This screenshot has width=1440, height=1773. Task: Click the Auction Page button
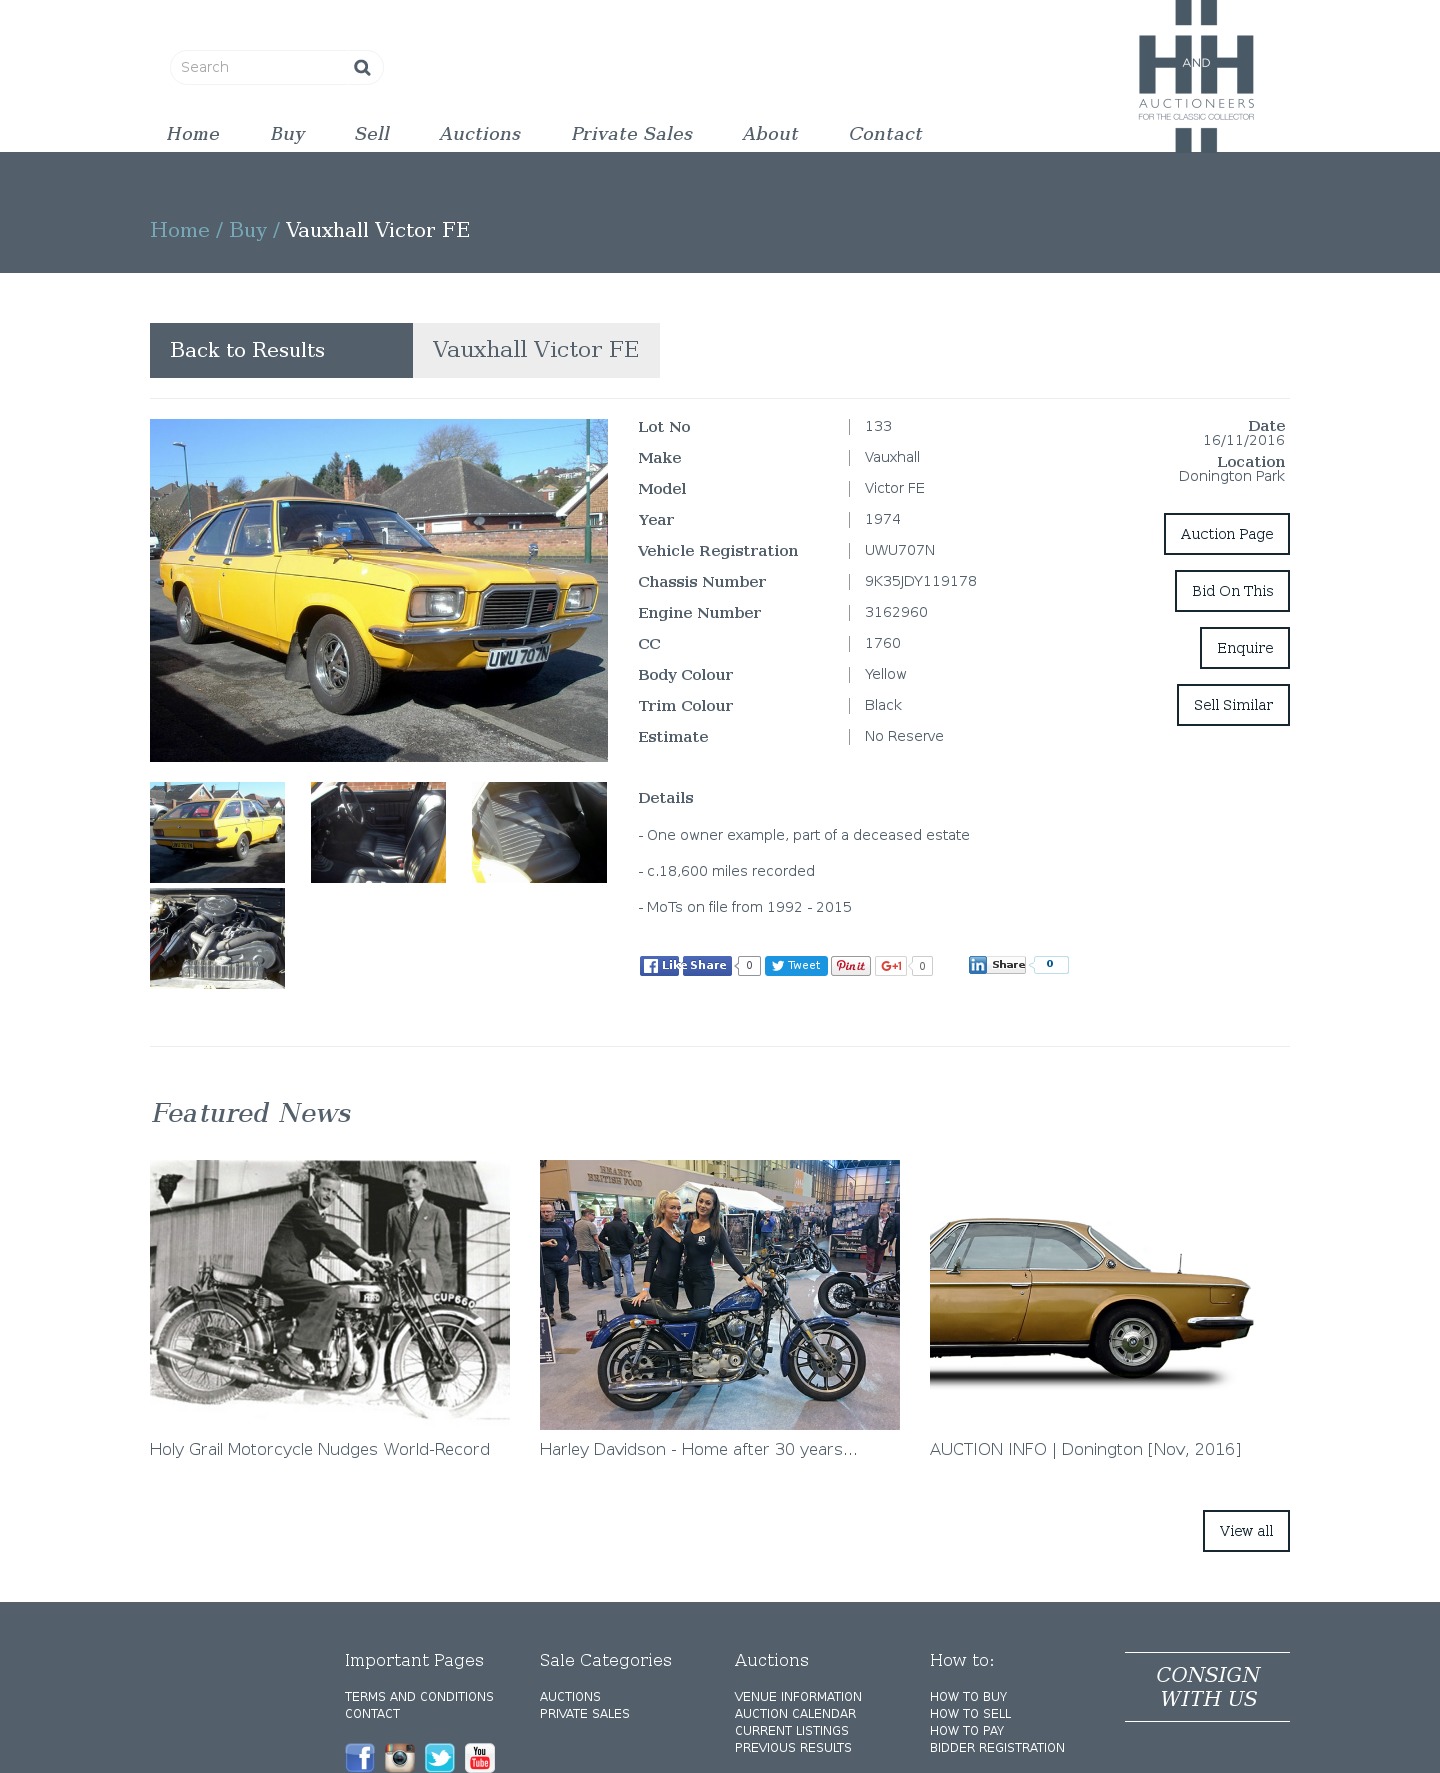[1227, 534]
